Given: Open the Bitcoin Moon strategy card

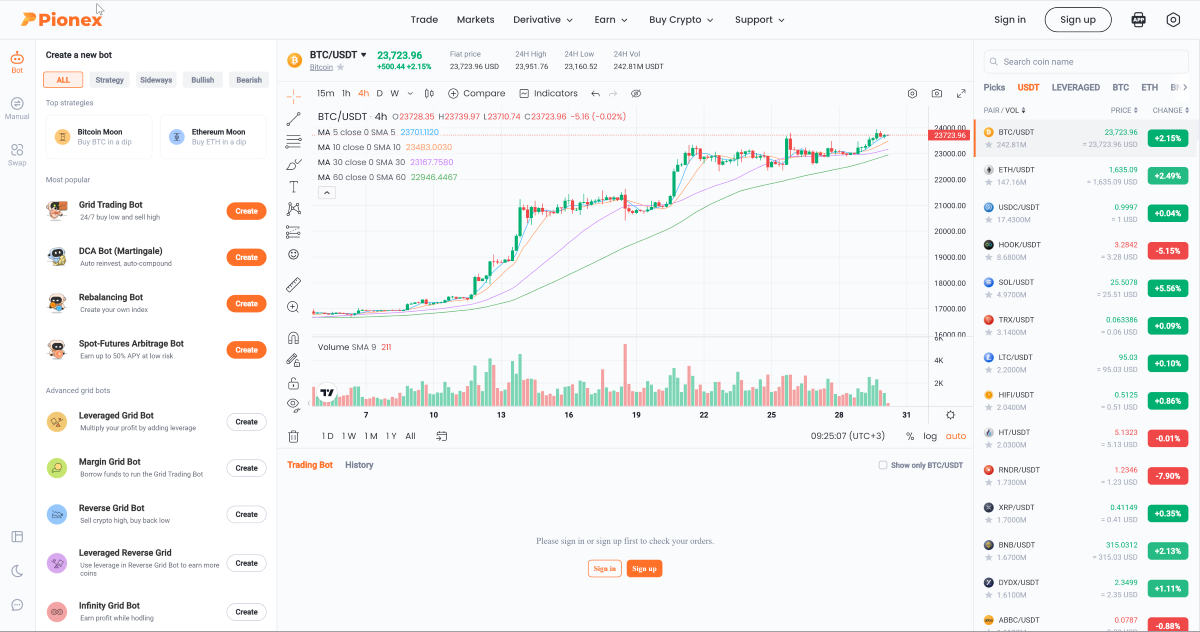Looking at the screenshot, I should tap(99, 136).
